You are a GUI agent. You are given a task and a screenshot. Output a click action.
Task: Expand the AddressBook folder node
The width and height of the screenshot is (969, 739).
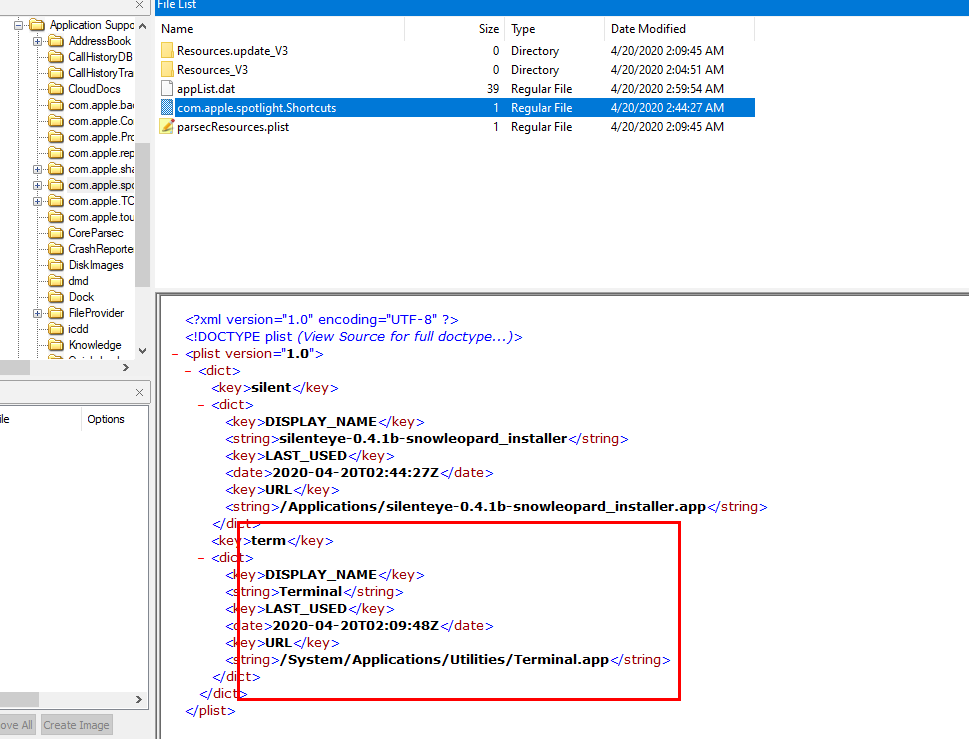click(38, 41)
